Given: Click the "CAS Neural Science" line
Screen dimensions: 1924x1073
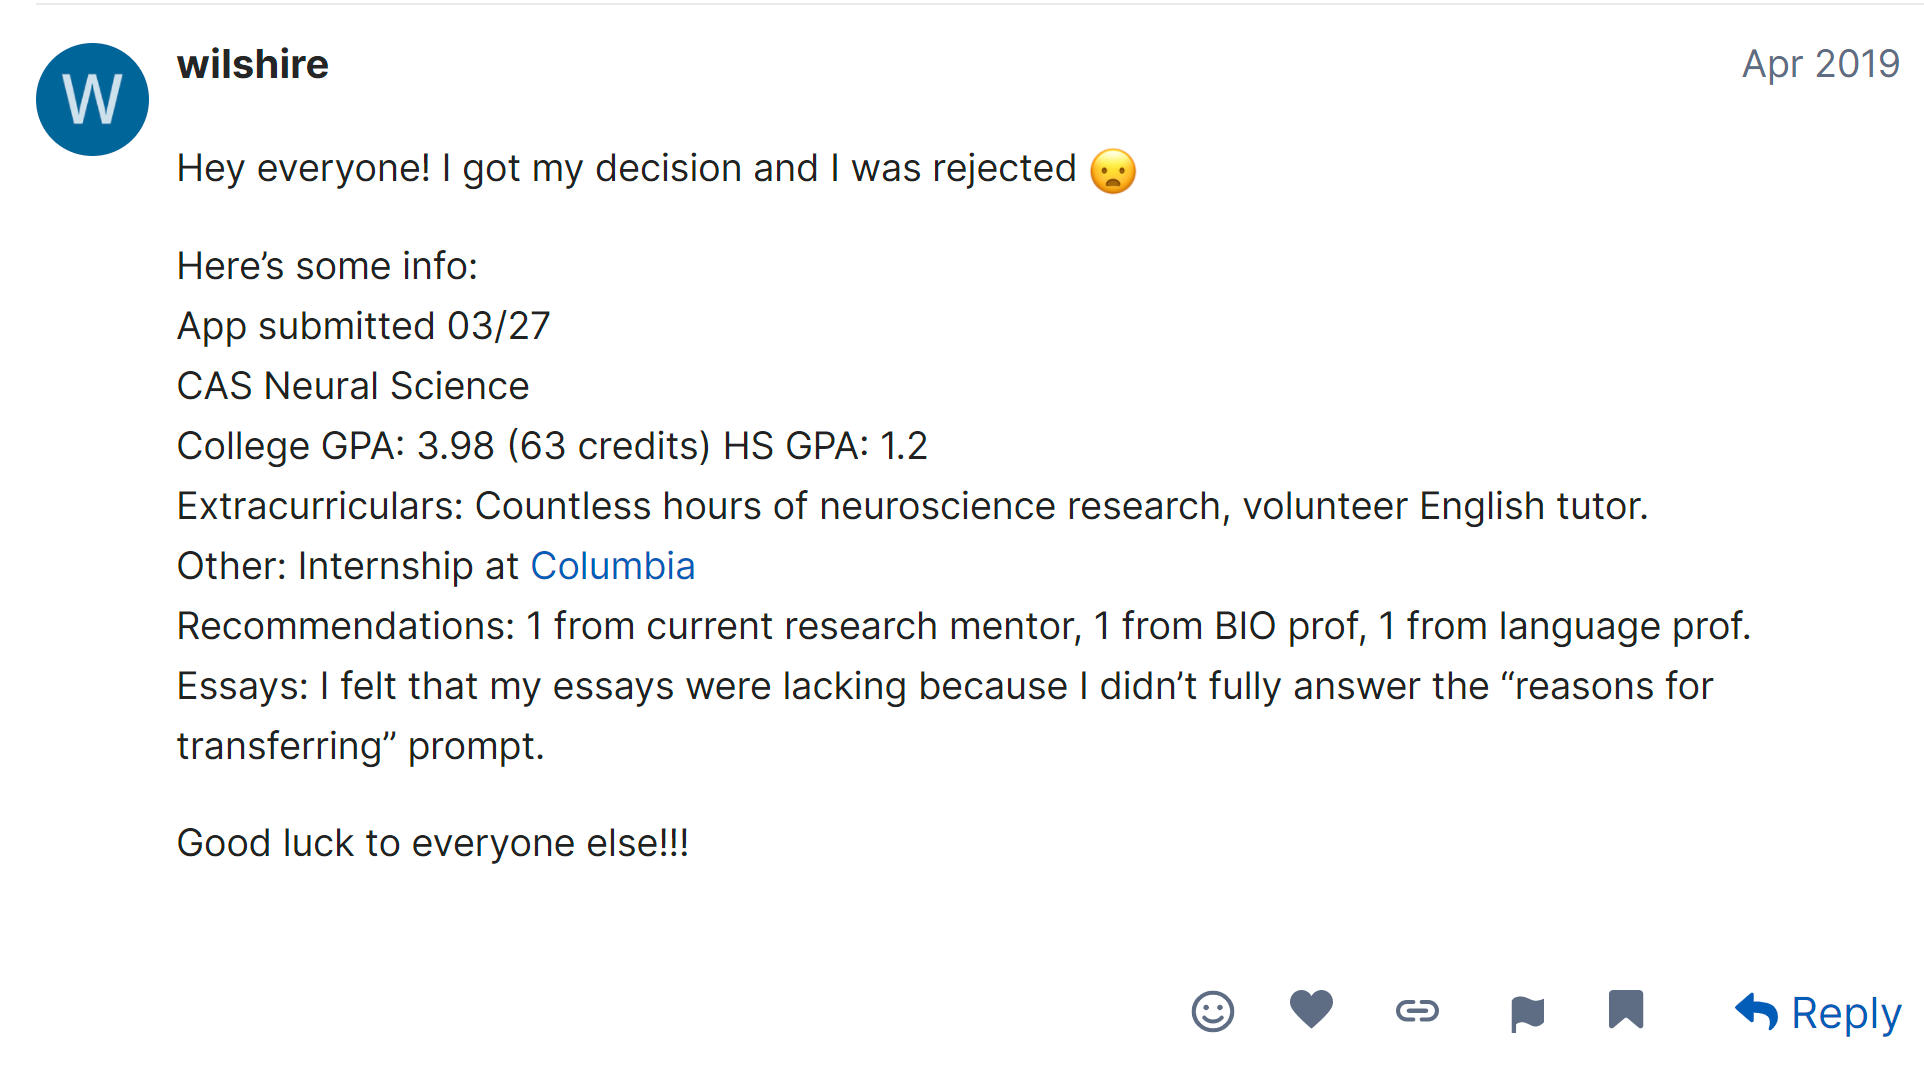Looking at the screenshot, I should pos(353,386).
